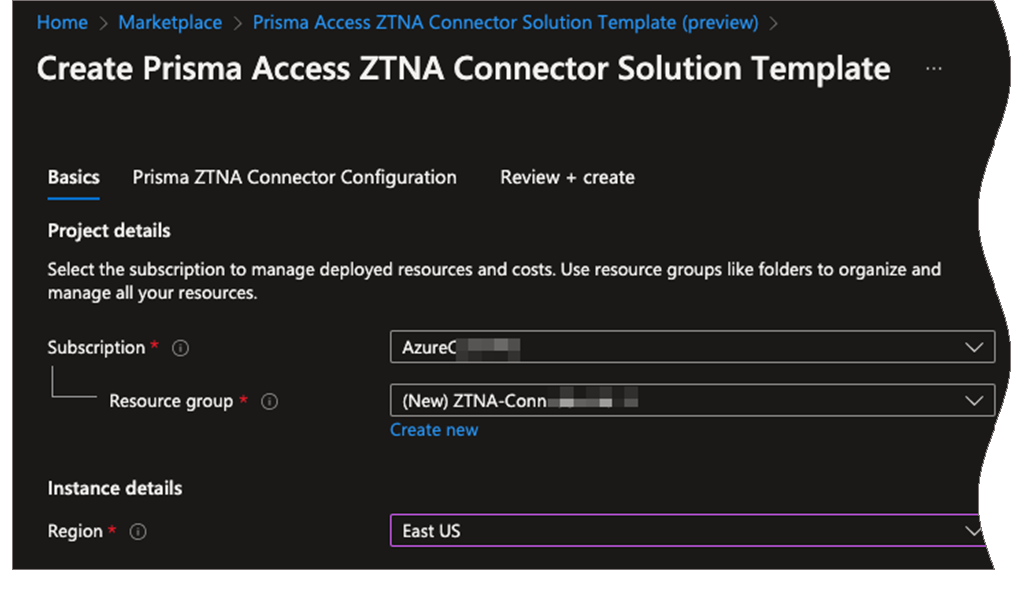Open the ellipsis menu beside page title
1024x594 pixels.
[933, 69]
